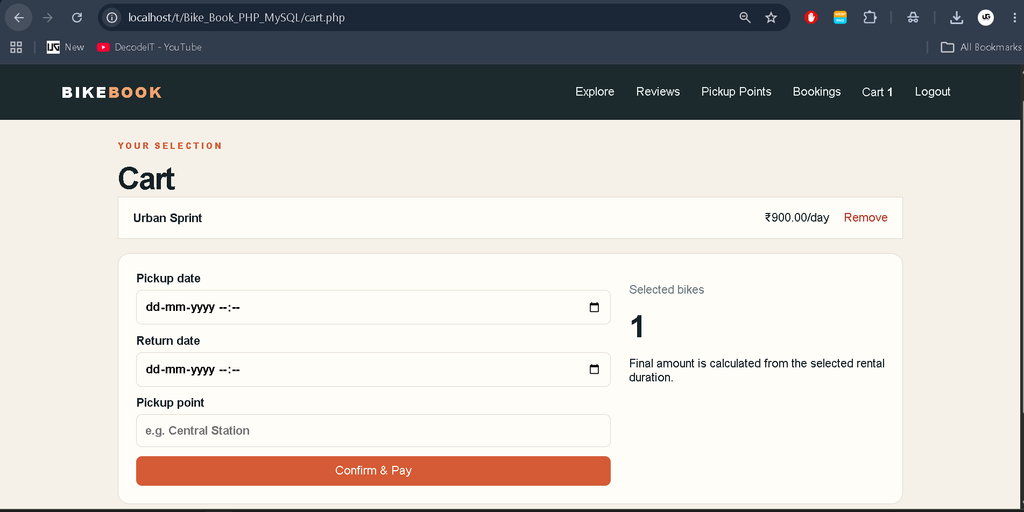Open the site information icon in address bar
The height and width of the screenshot is (512, 1024).
(x=112, y=18)
